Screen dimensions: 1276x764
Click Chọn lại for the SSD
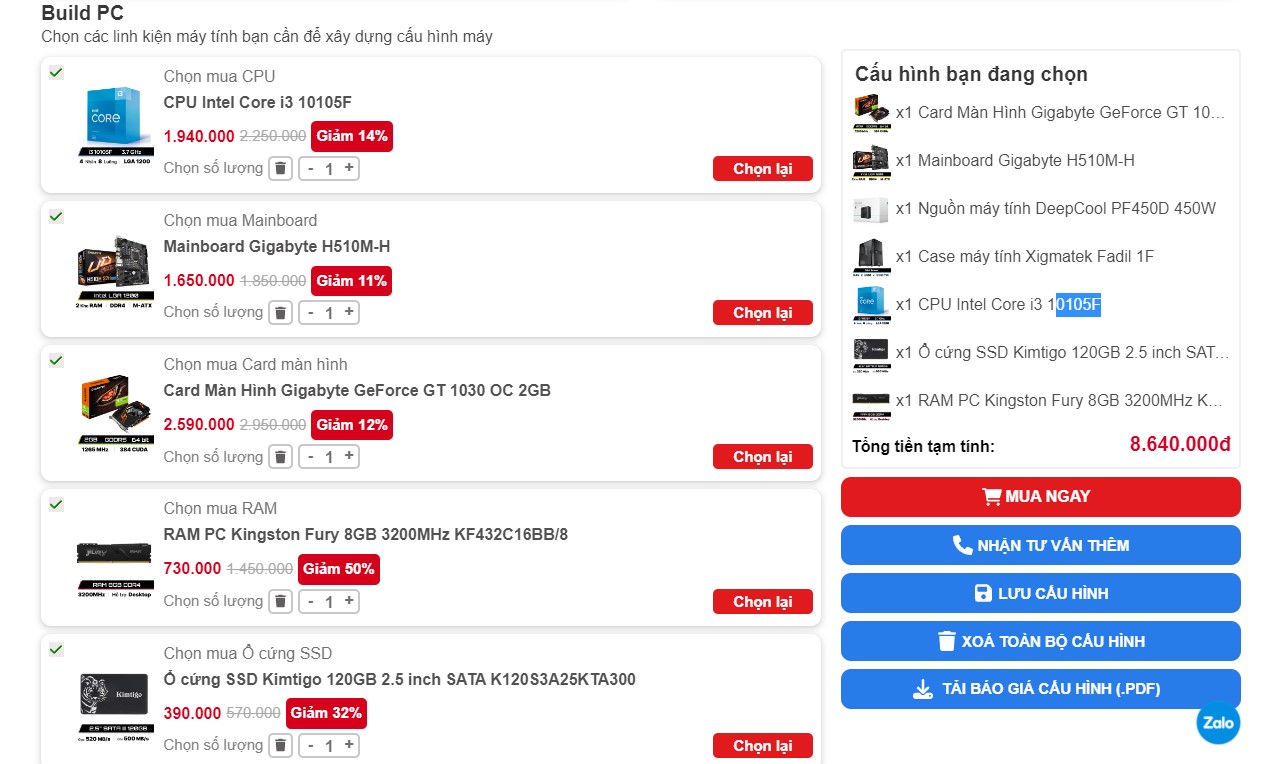point(762,746)
